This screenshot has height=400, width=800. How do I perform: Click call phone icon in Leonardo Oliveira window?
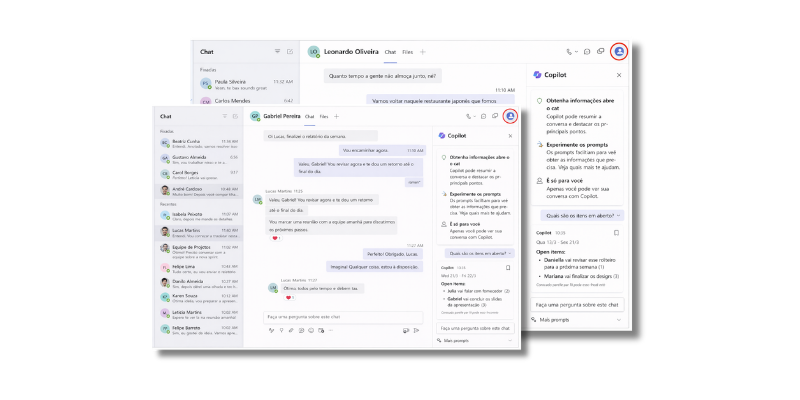pyautogui.click(x=569, y=52)
